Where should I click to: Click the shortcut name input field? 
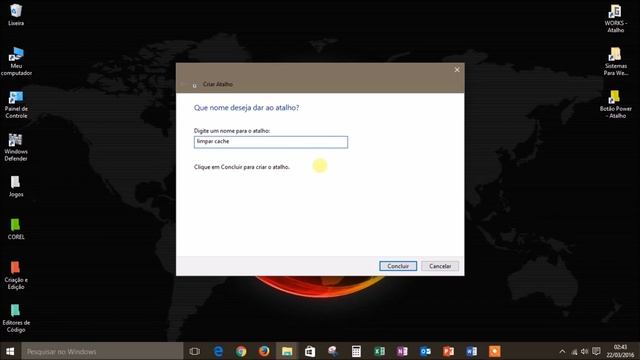(271, 142)
